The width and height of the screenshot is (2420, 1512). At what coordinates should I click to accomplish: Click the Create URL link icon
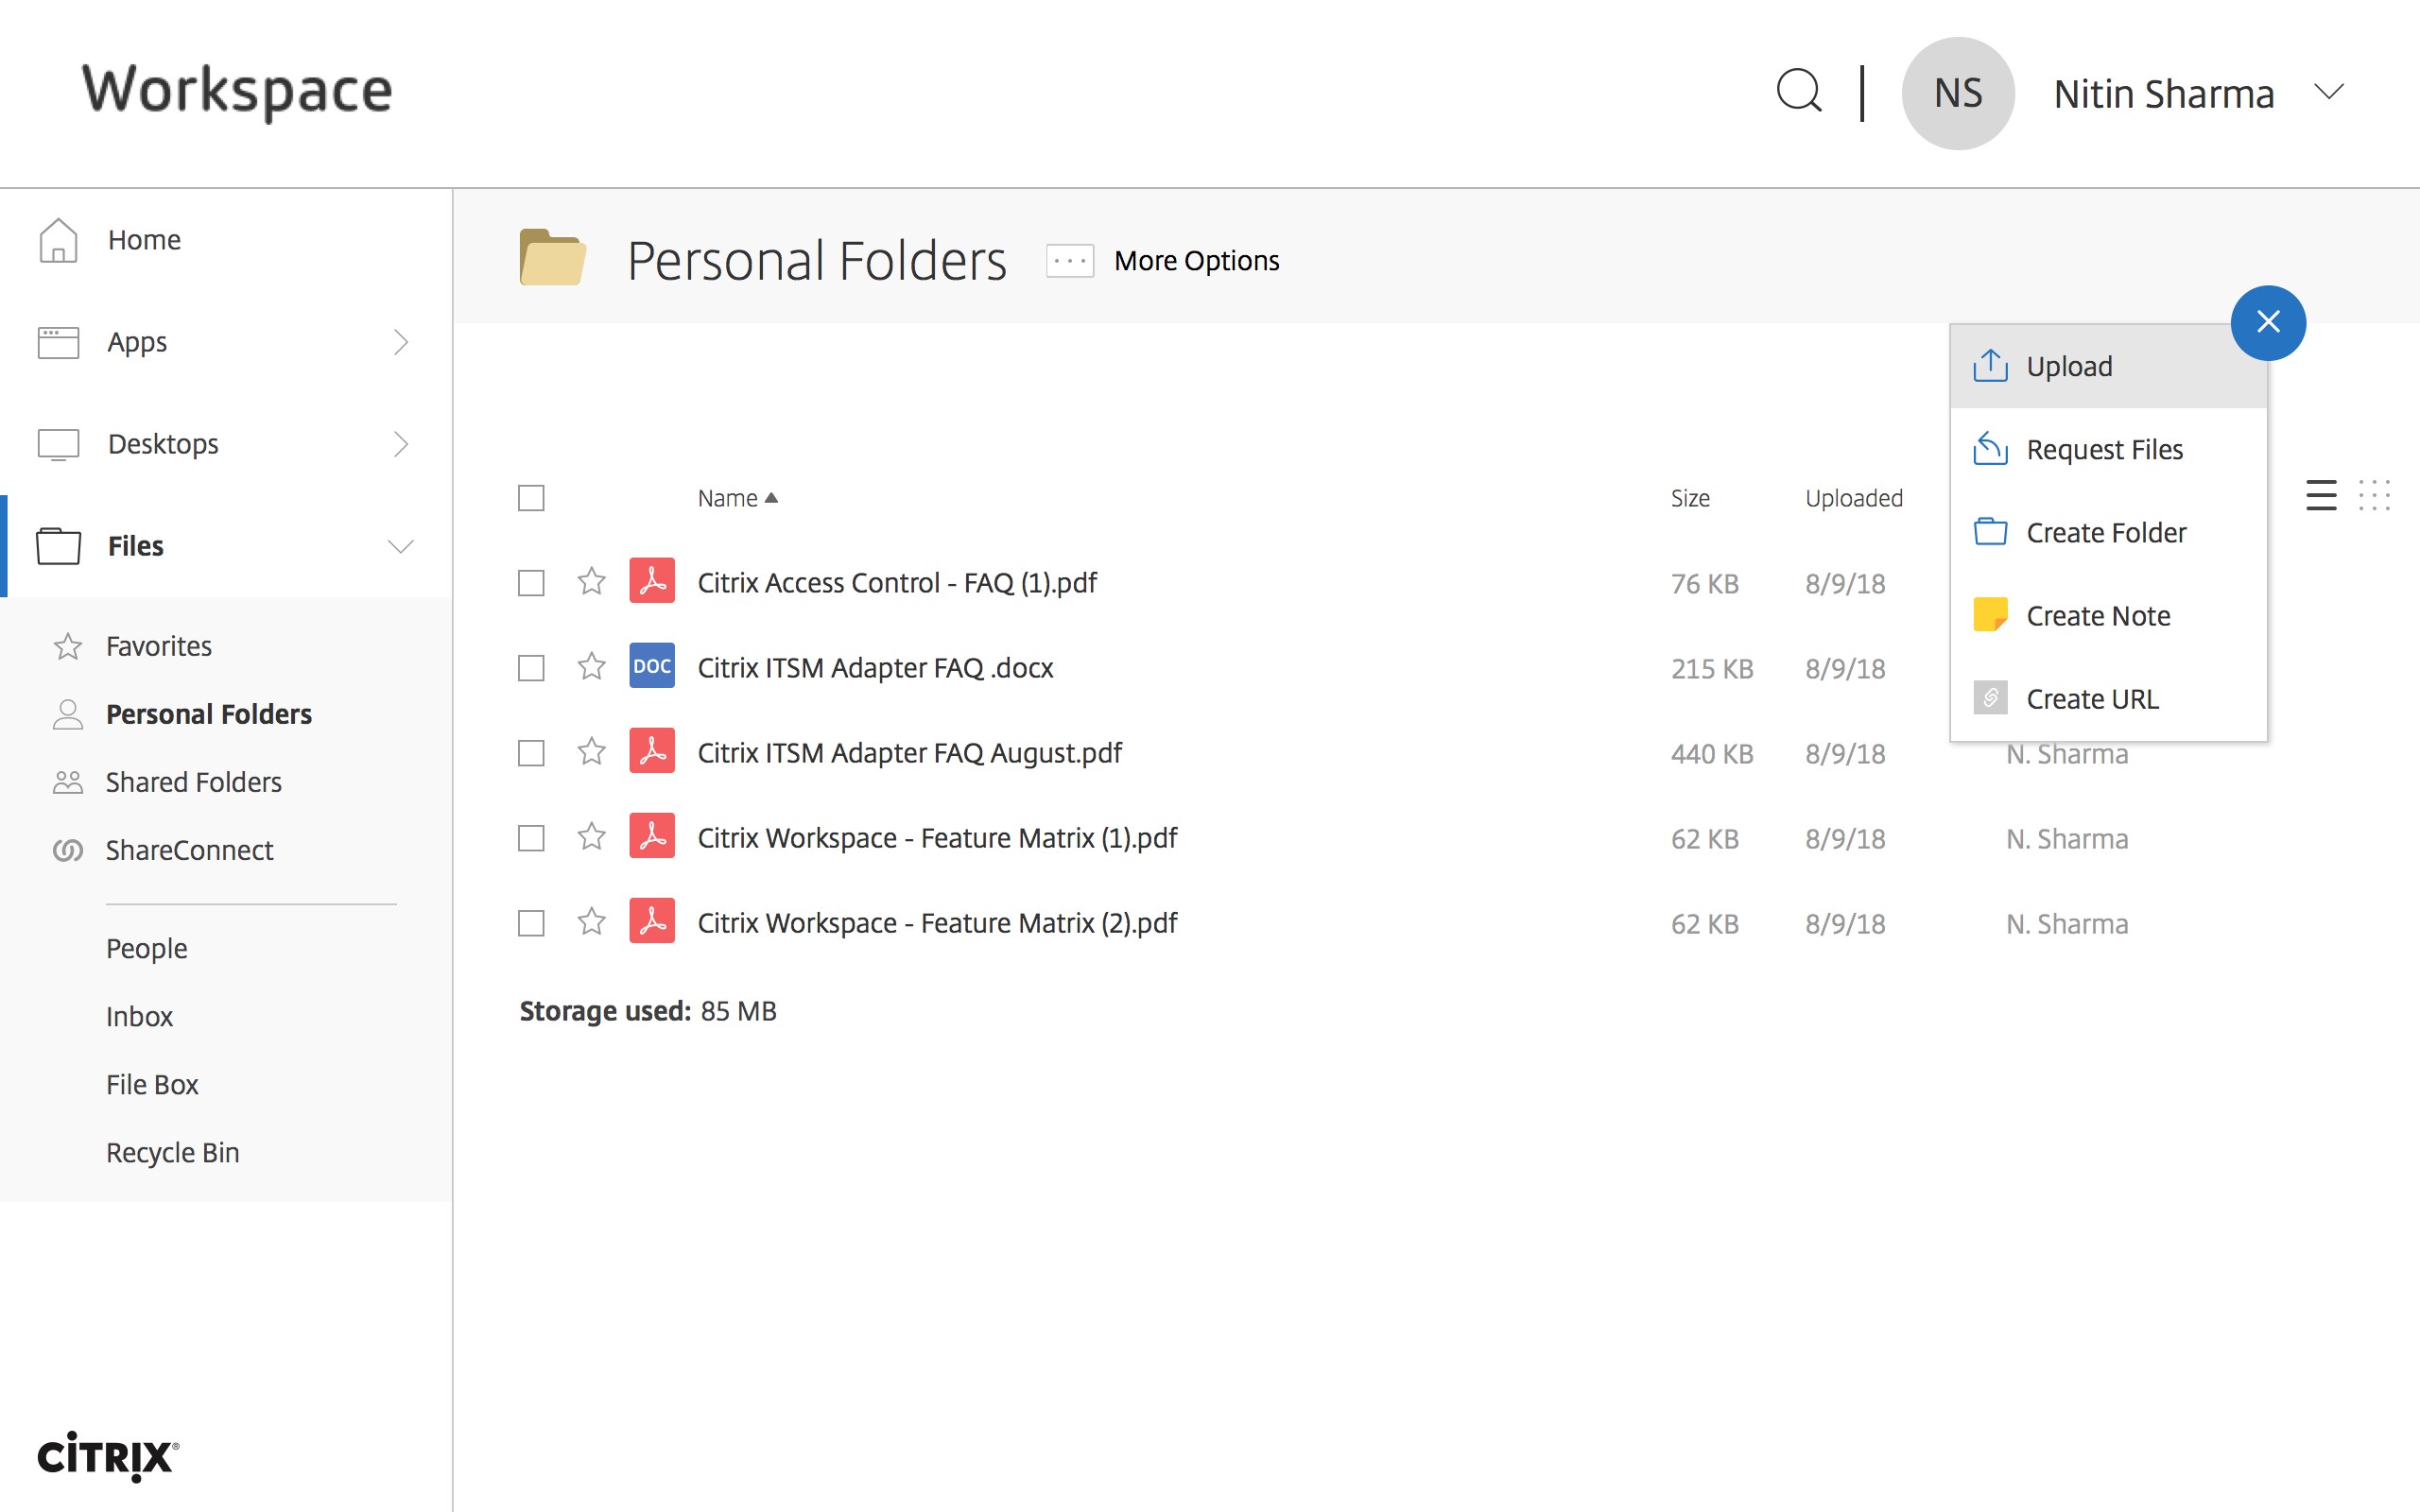[x=1991, y=697]
